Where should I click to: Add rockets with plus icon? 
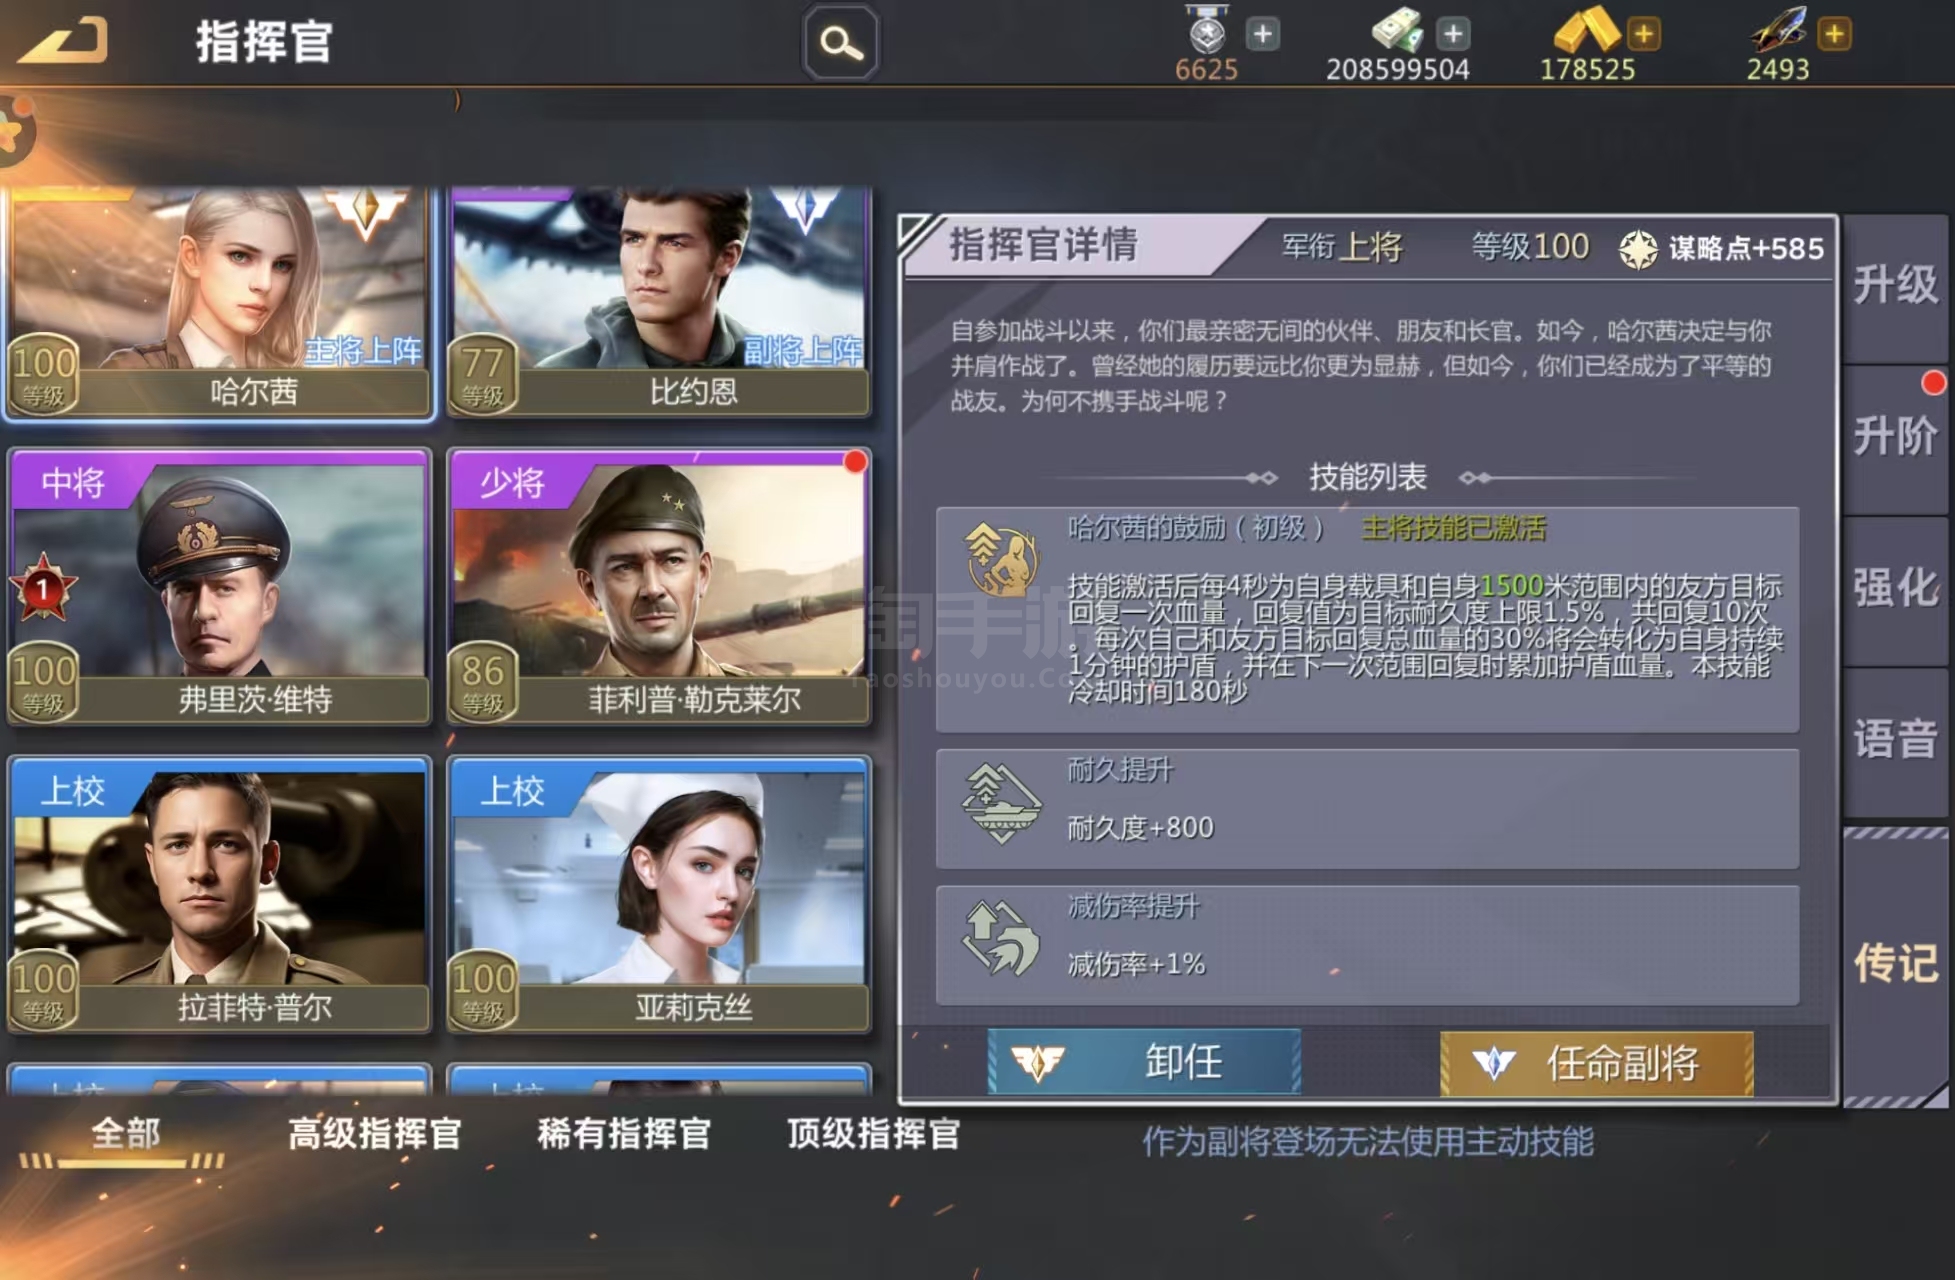(1833, 34)
